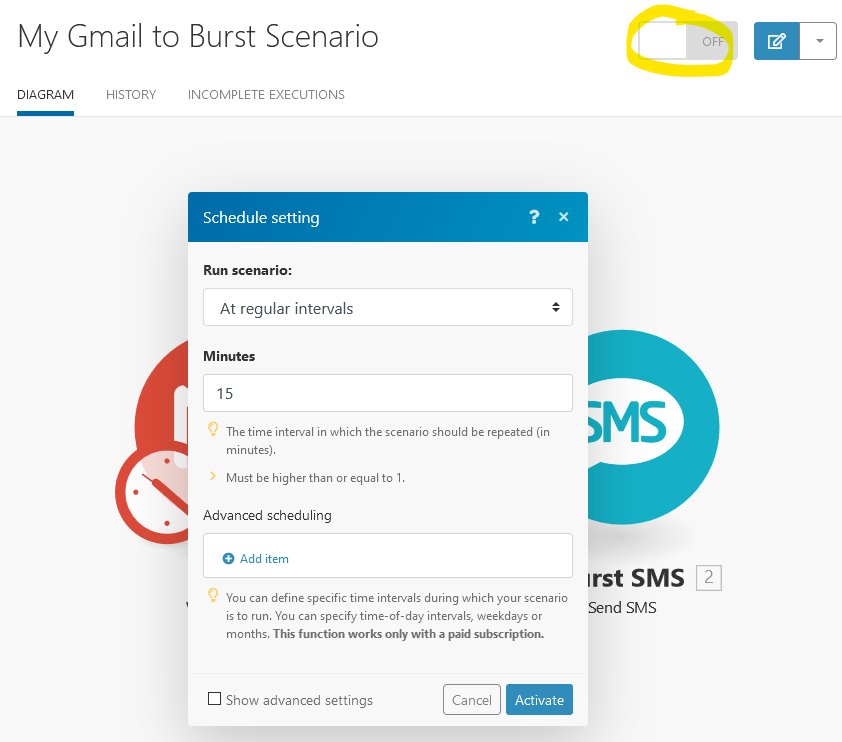The image size is (842, 742).
Task: Click into the Minutes input field
Action: click(x=388, y=393)
